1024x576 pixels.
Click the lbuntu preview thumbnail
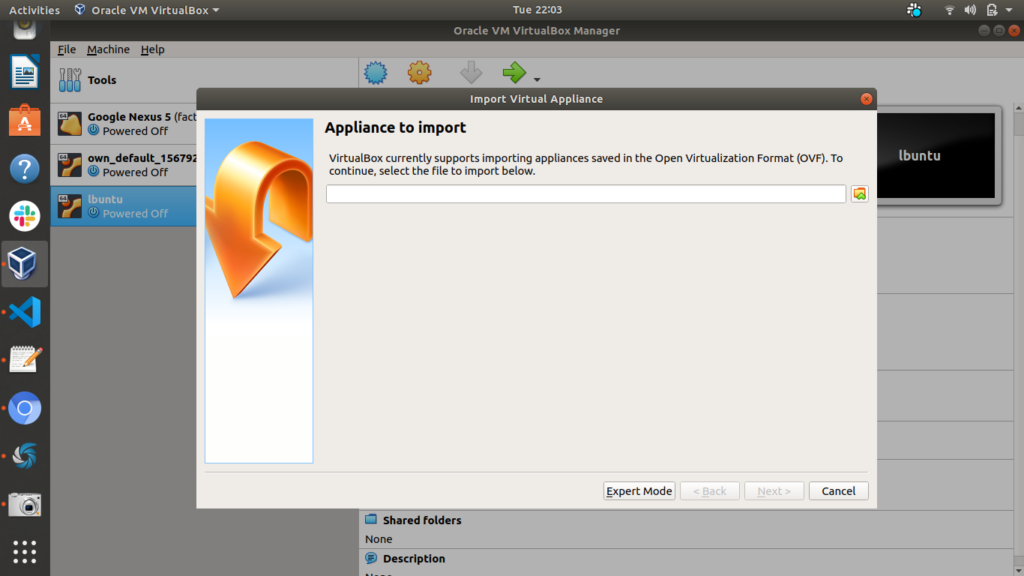click(x=935, y=155)
